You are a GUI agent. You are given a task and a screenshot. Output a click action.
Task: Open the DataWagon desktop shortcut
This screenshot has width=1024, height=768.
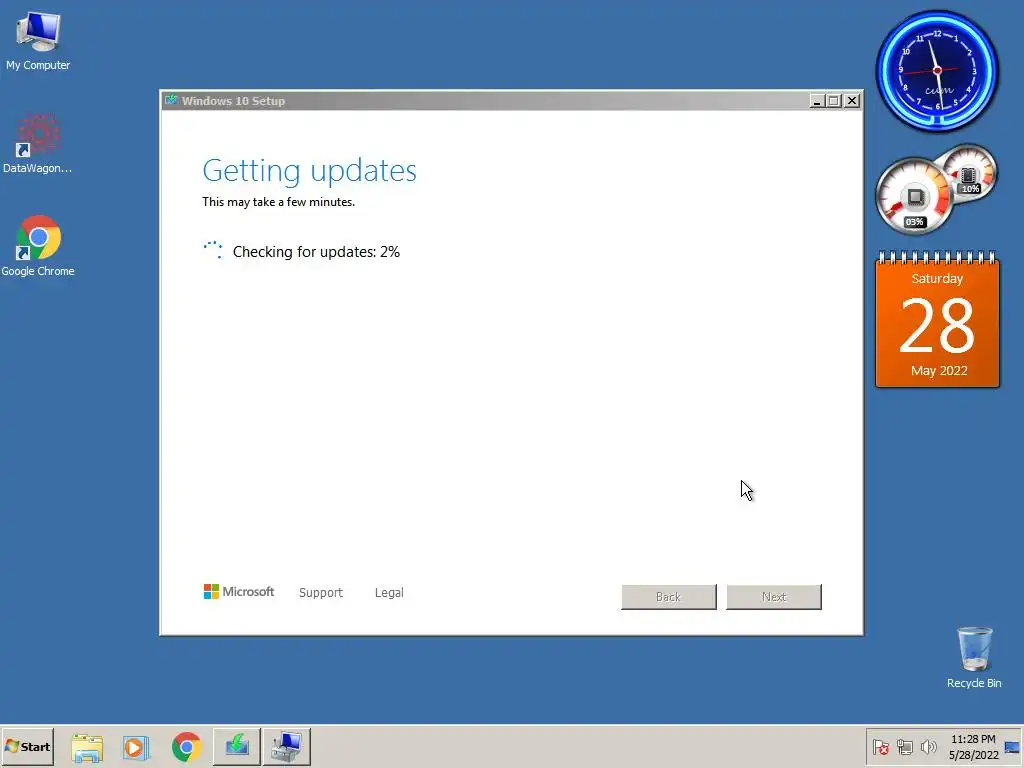tap(37, 144)
